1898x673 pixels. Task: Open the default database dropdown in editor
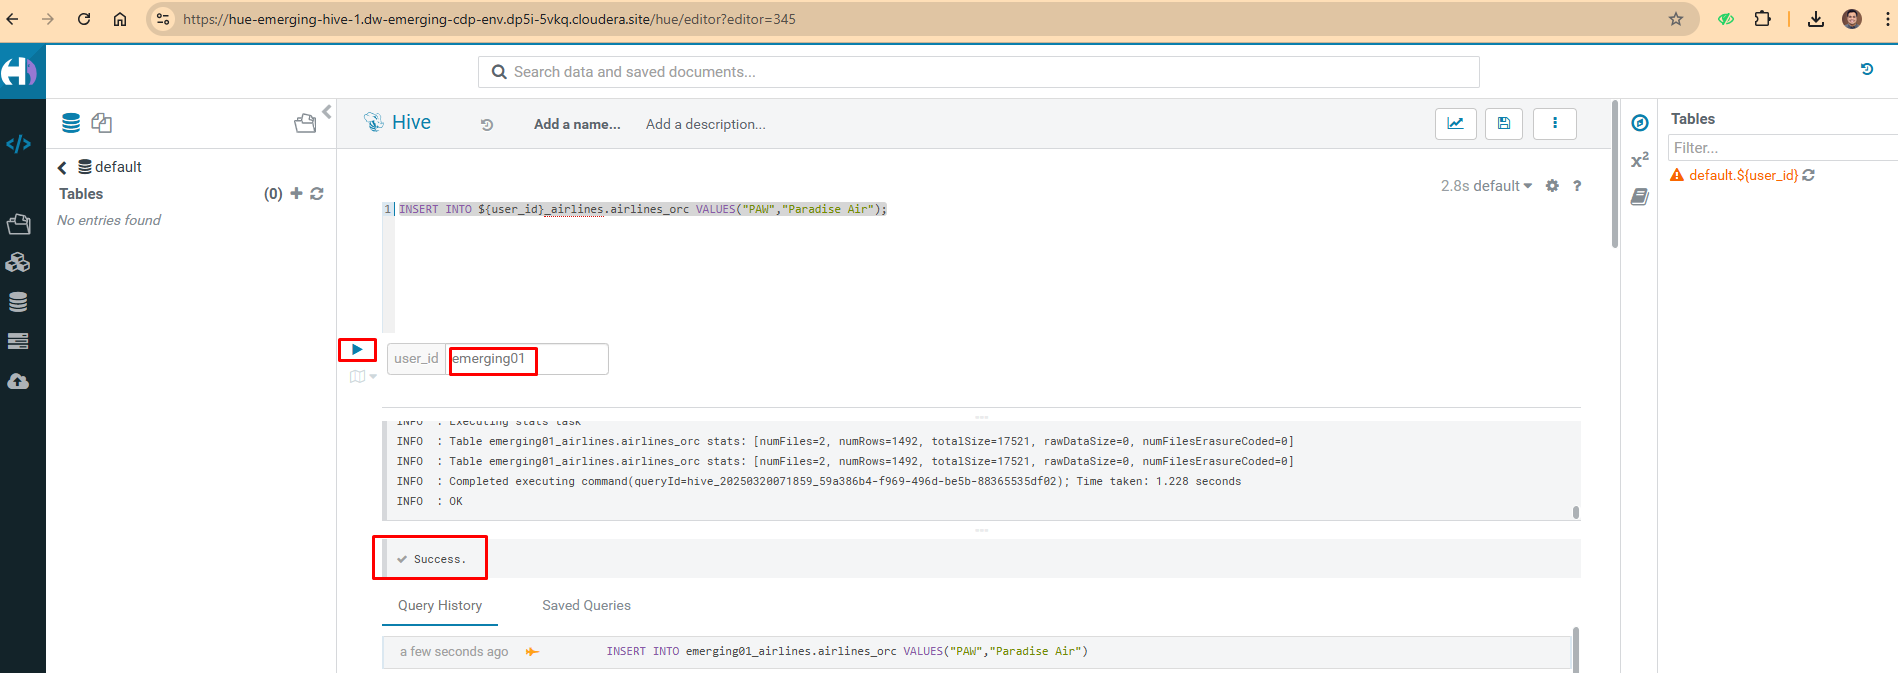point(1503,186)
